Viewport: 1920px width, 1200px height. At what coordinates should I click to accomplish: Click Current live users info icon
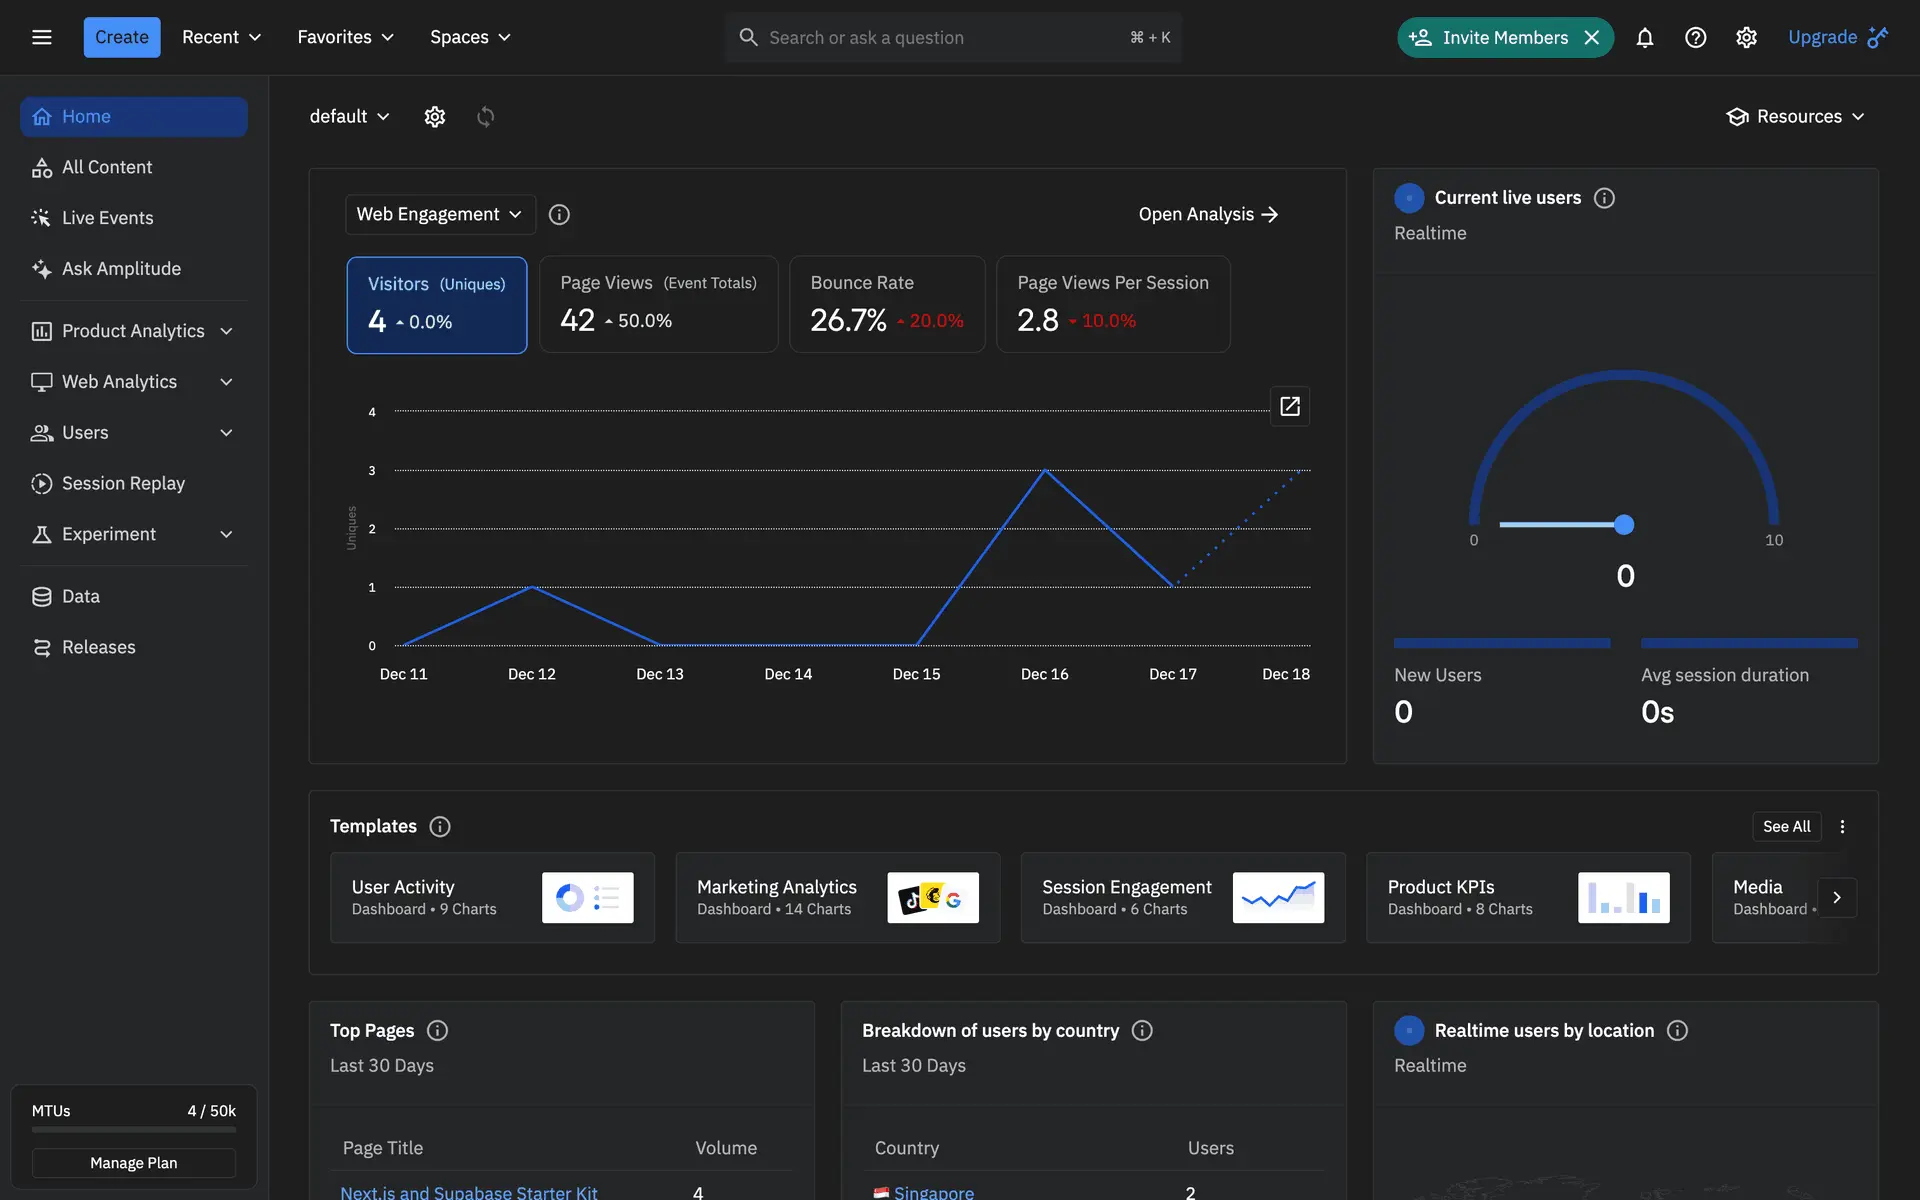pyautogui.click(x=1604, y=198)
